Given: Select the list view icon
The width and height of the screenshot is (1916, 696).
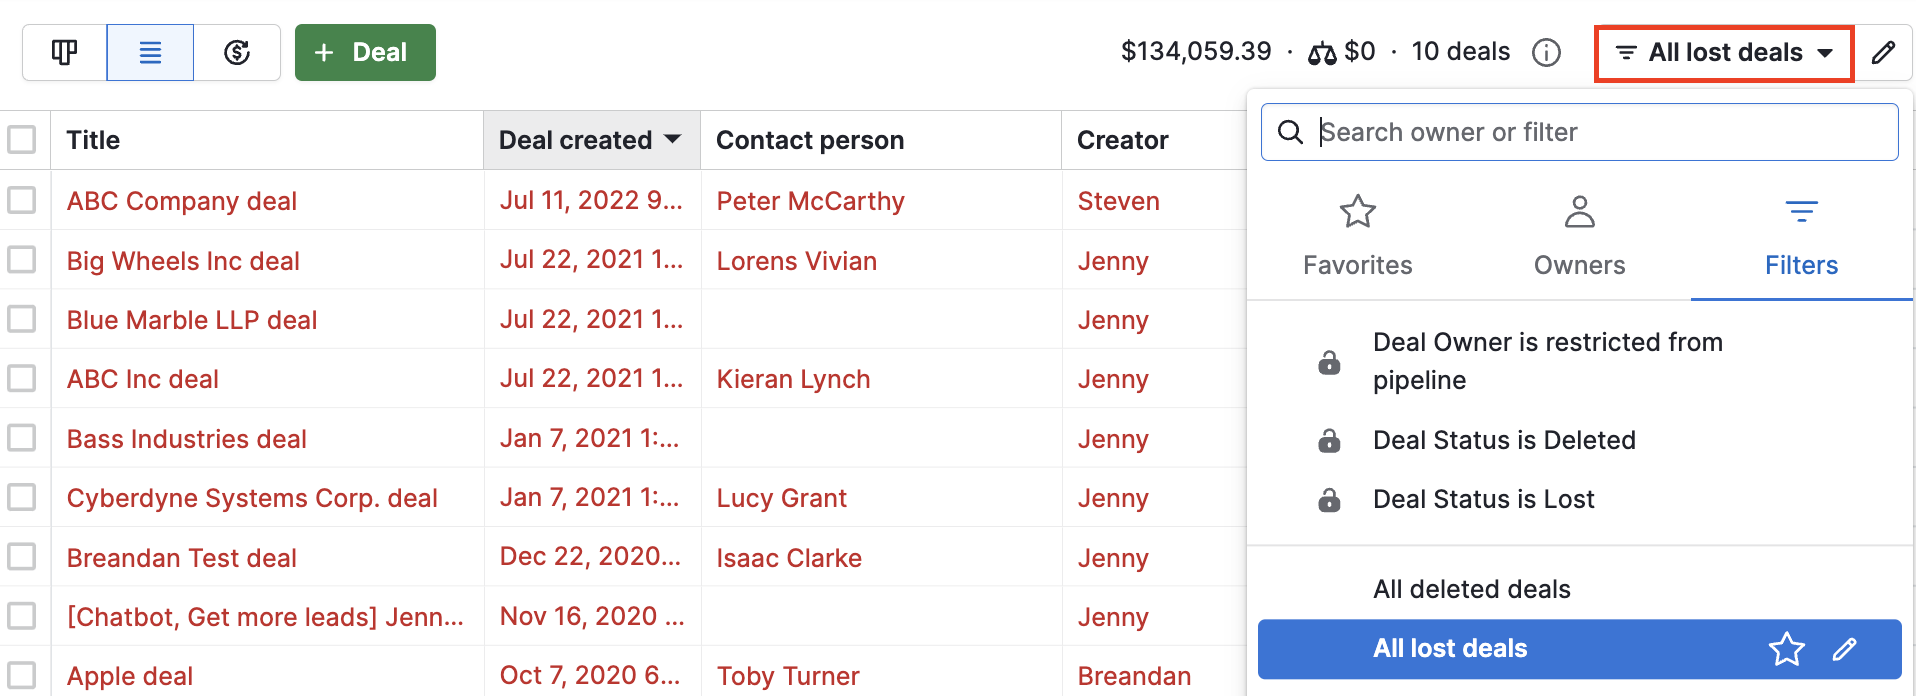Looking at the screenshot, I should point(150,52).
